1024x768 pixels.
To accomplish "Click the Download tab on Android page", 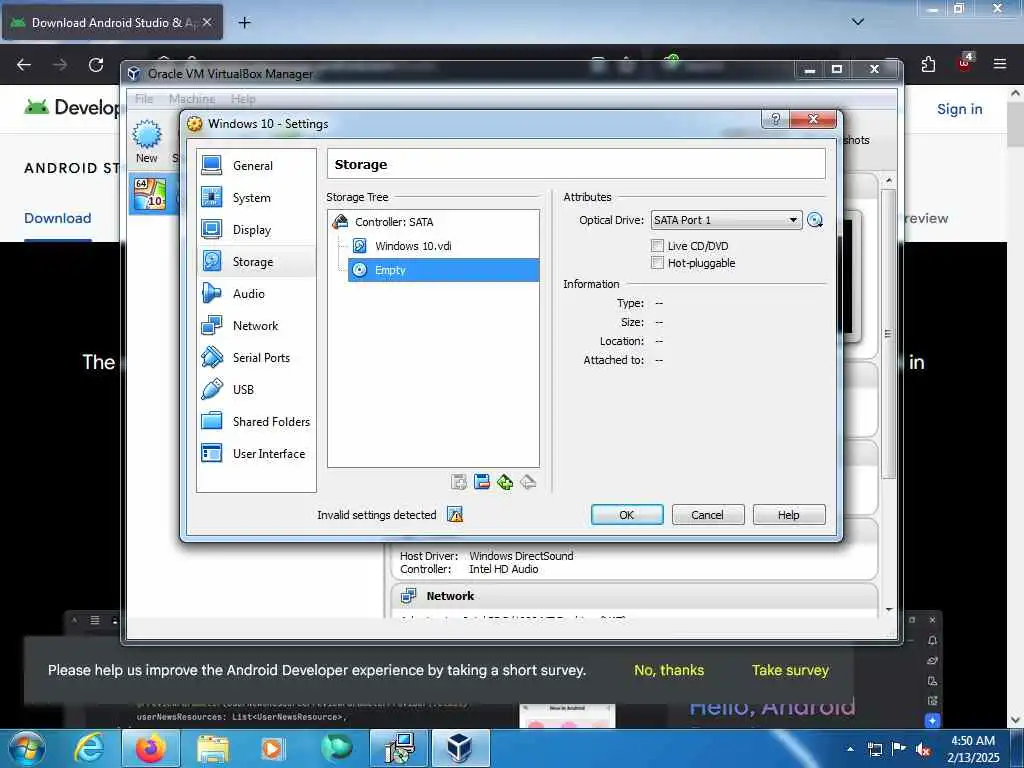I will coord(57,218).
